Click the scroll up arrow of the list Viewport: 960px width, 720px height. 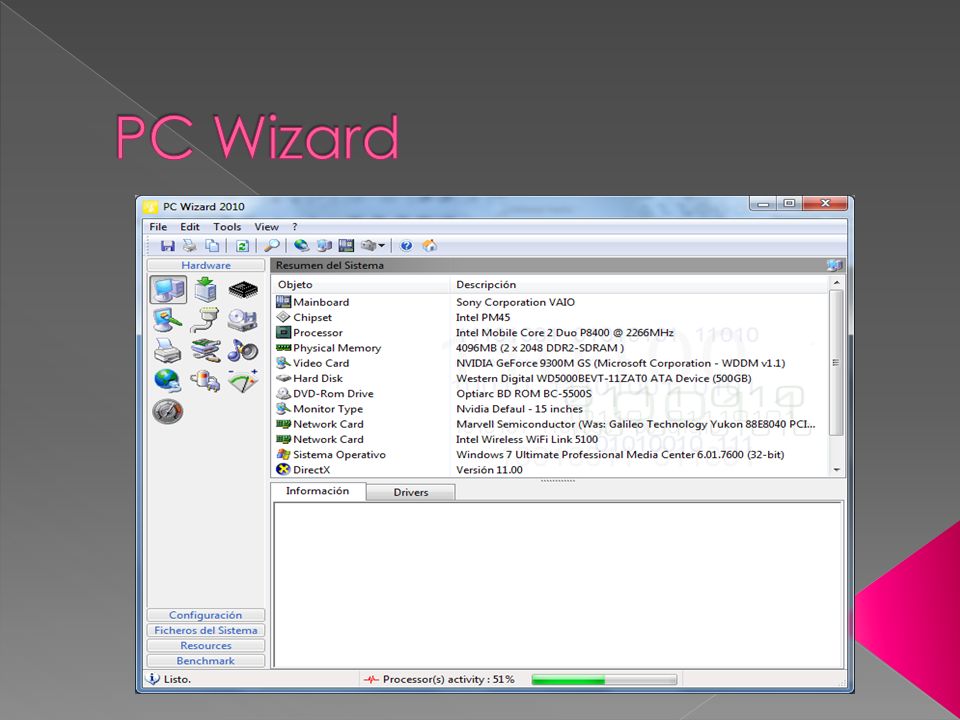(836, 283)
